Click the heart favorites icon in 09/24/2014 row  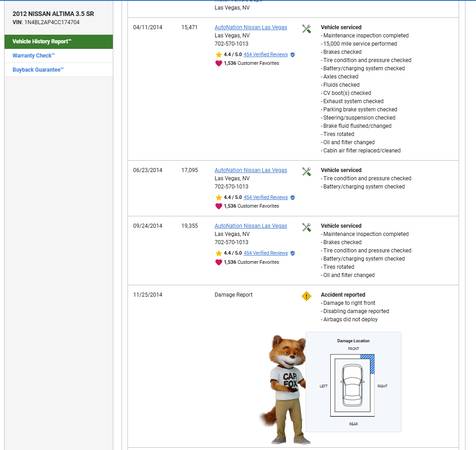click(219, 262)
